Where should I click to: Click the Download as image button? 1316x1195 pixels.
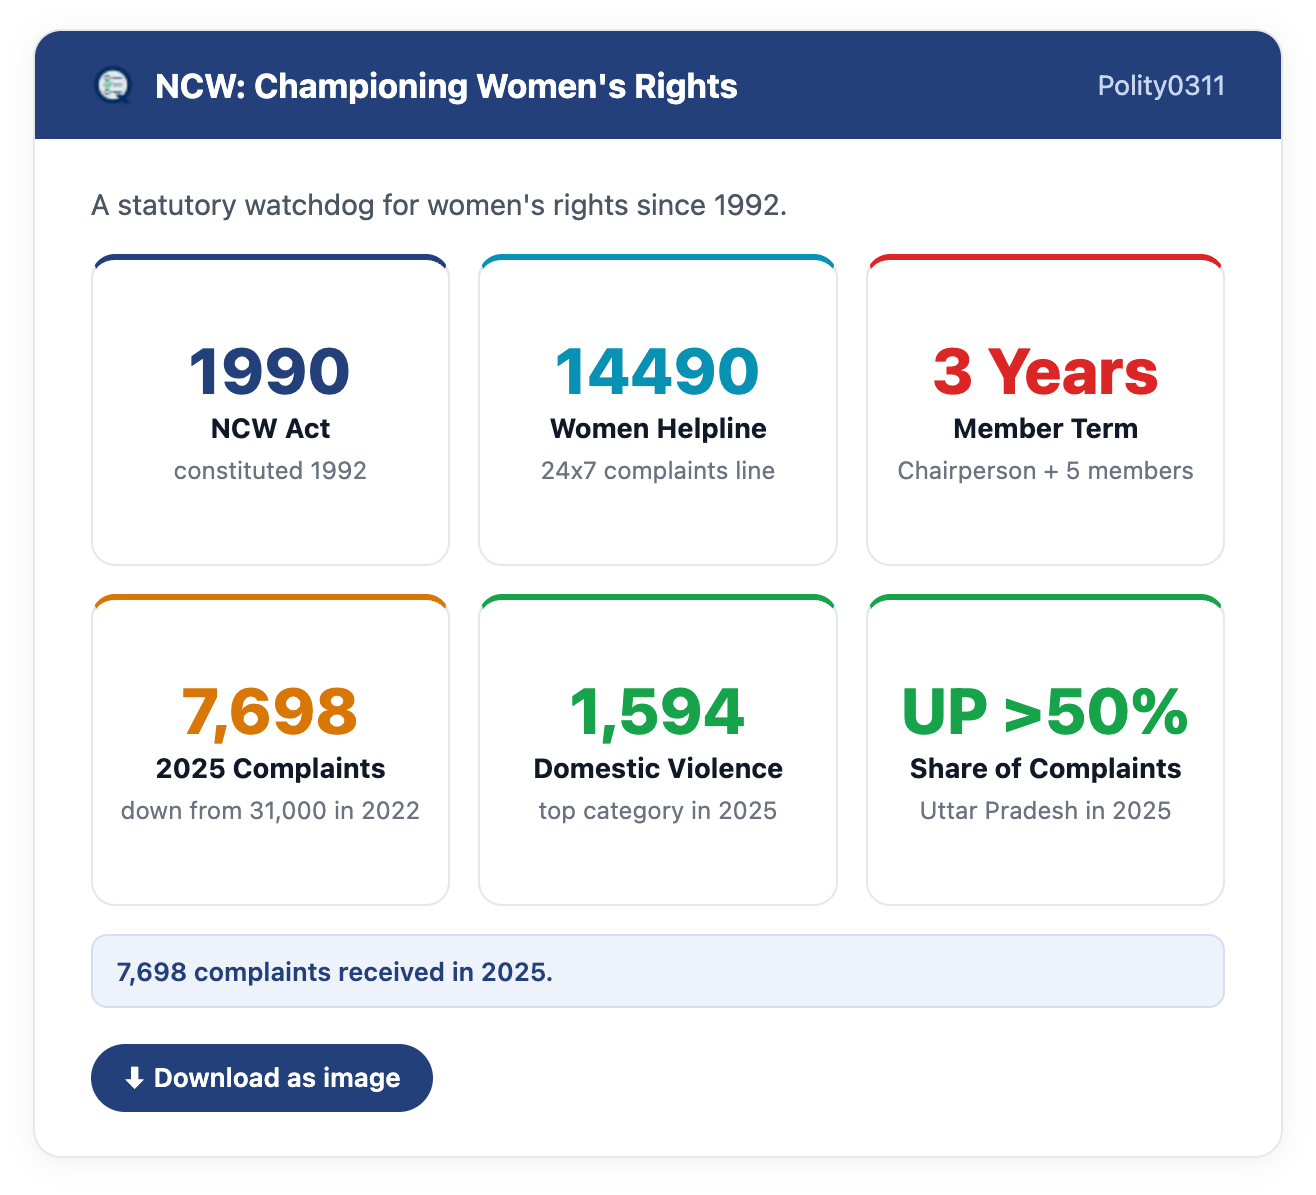click(x=262, y=1078)
